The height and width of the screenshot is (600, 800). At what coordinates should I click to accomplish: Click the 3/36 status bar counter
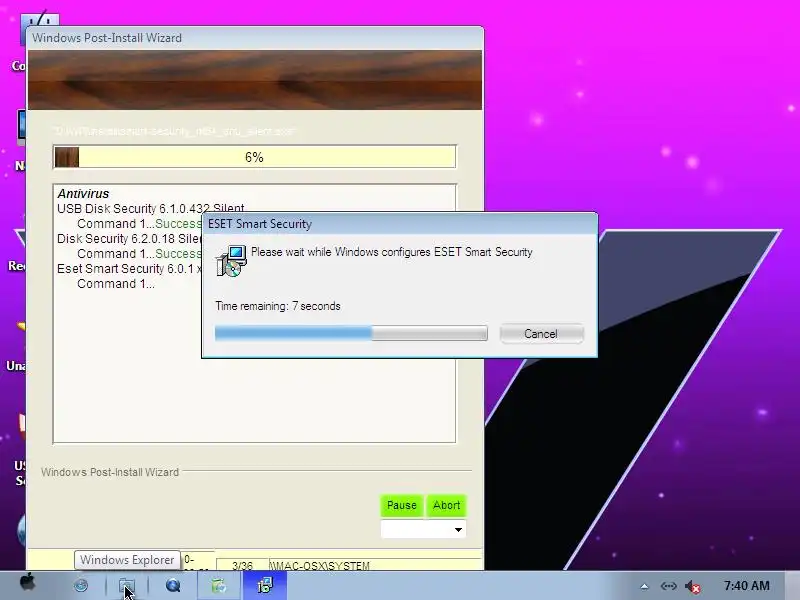point(242,565)
